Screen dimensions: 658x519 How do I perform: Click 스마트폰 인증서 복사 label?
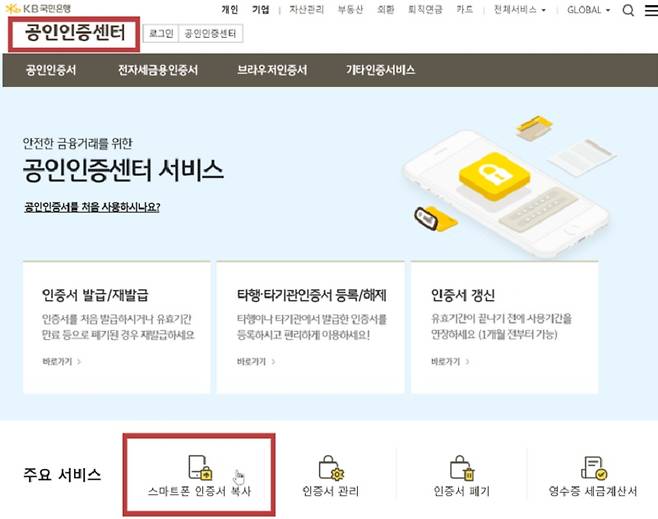point(199,491)
